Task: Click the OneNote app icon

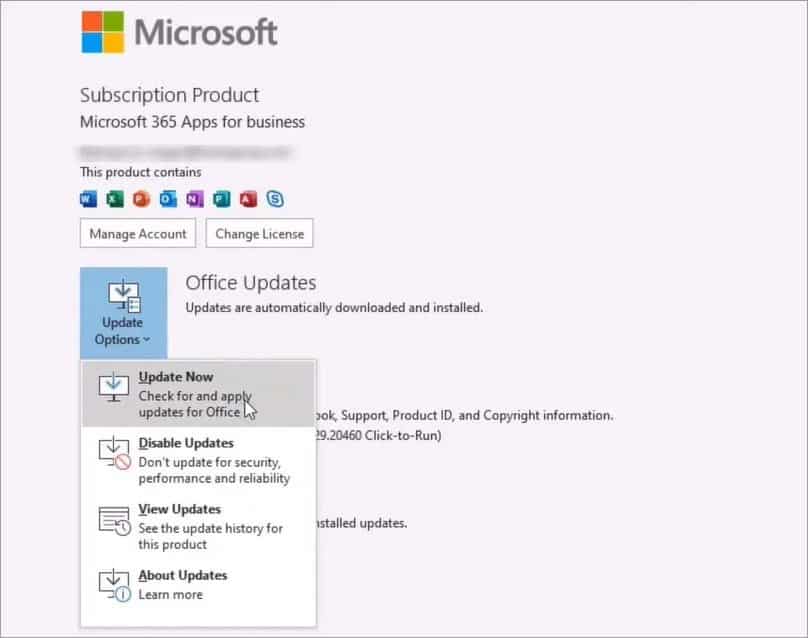Action: (195, 199)
